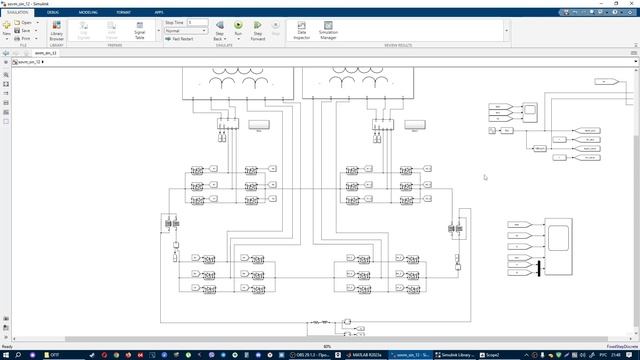
Task: Expand the Prepare gallery arrow
Action: click(158, 31)
